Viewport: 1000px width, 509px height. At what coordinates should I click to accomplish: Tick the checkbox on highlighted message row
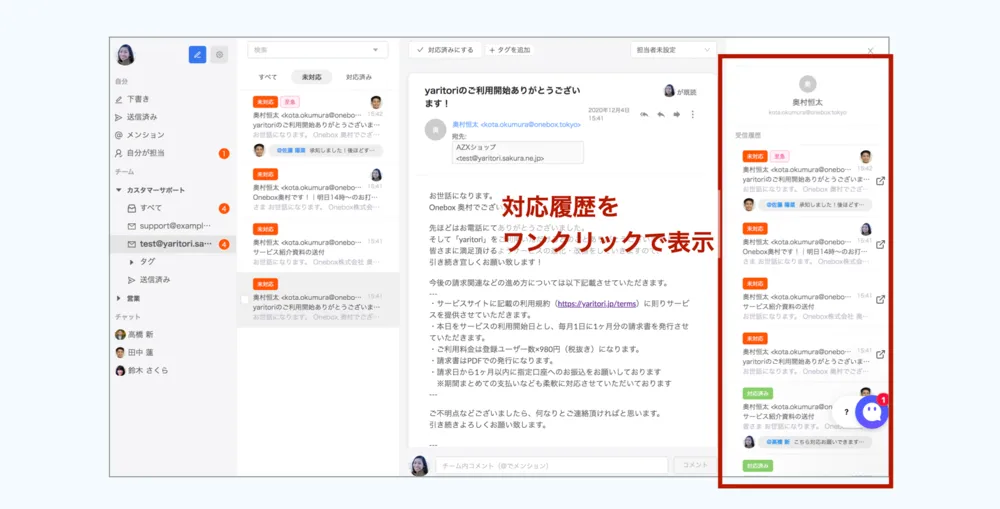244,299
